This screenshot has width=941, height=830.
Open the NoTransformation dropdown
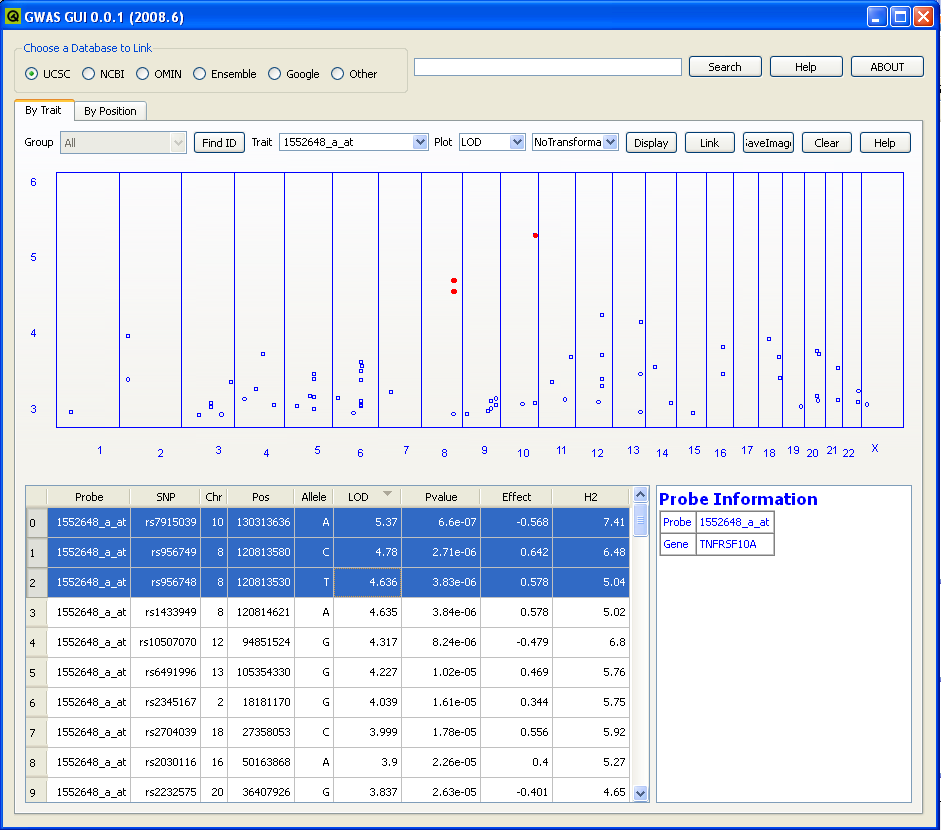click(610, 143)
